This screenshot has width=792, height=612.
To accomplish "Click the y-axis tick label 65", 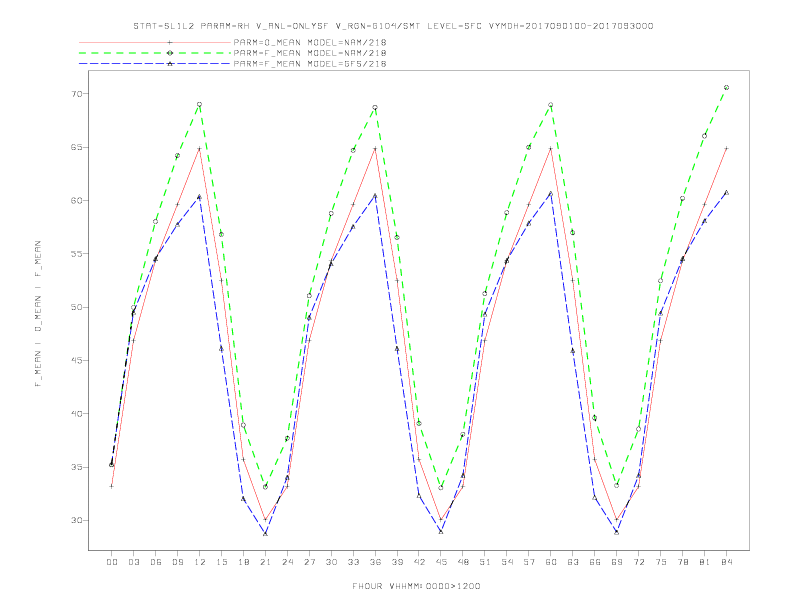I will [x=77, y=147].
